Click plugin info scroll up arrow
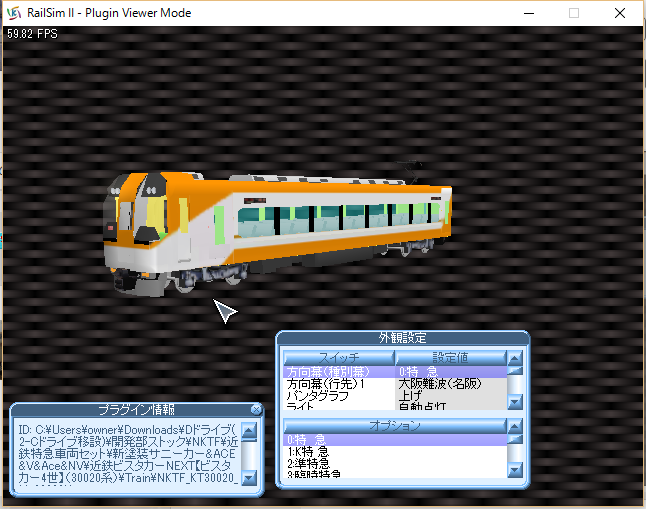This screenshot has height=509, width=646. (x=249, y=430)
